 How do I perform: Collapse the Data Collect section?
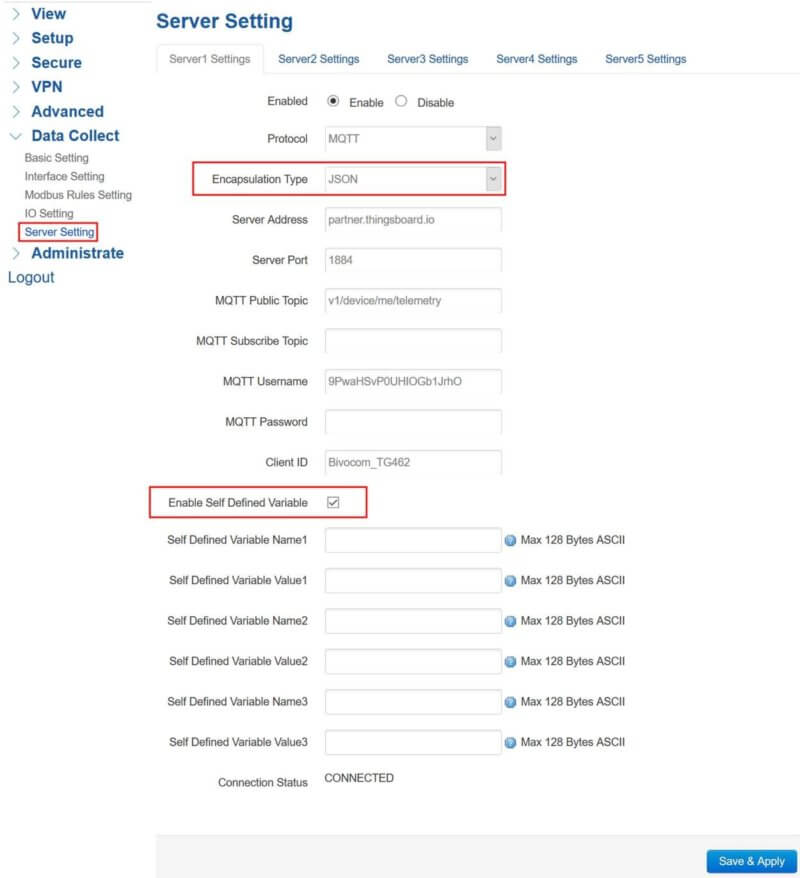pyautogui.click(x=74, y=136)
